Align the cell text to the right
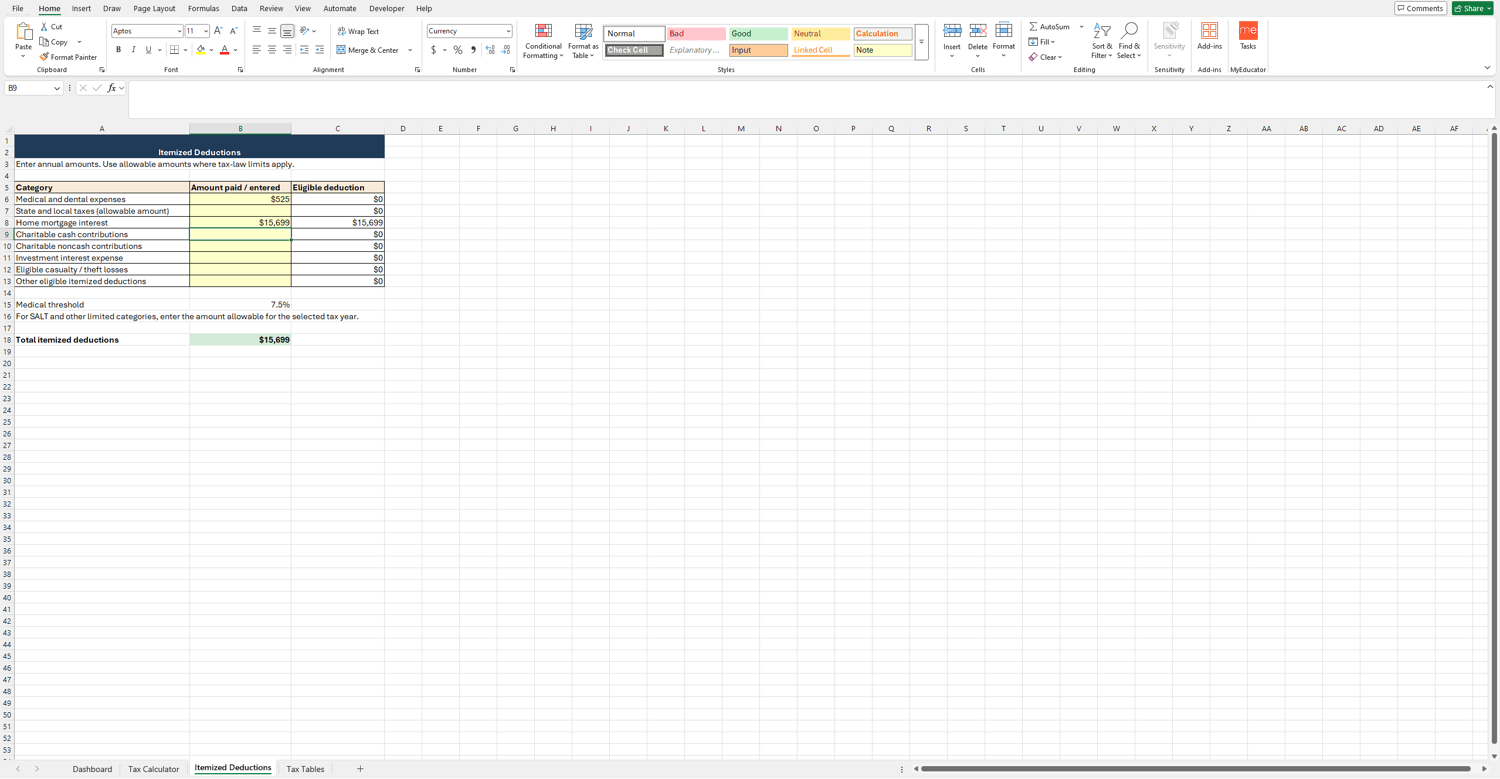Image resolution: width=1500 pixels, height=779 pixels. click(x=287, y=50)
